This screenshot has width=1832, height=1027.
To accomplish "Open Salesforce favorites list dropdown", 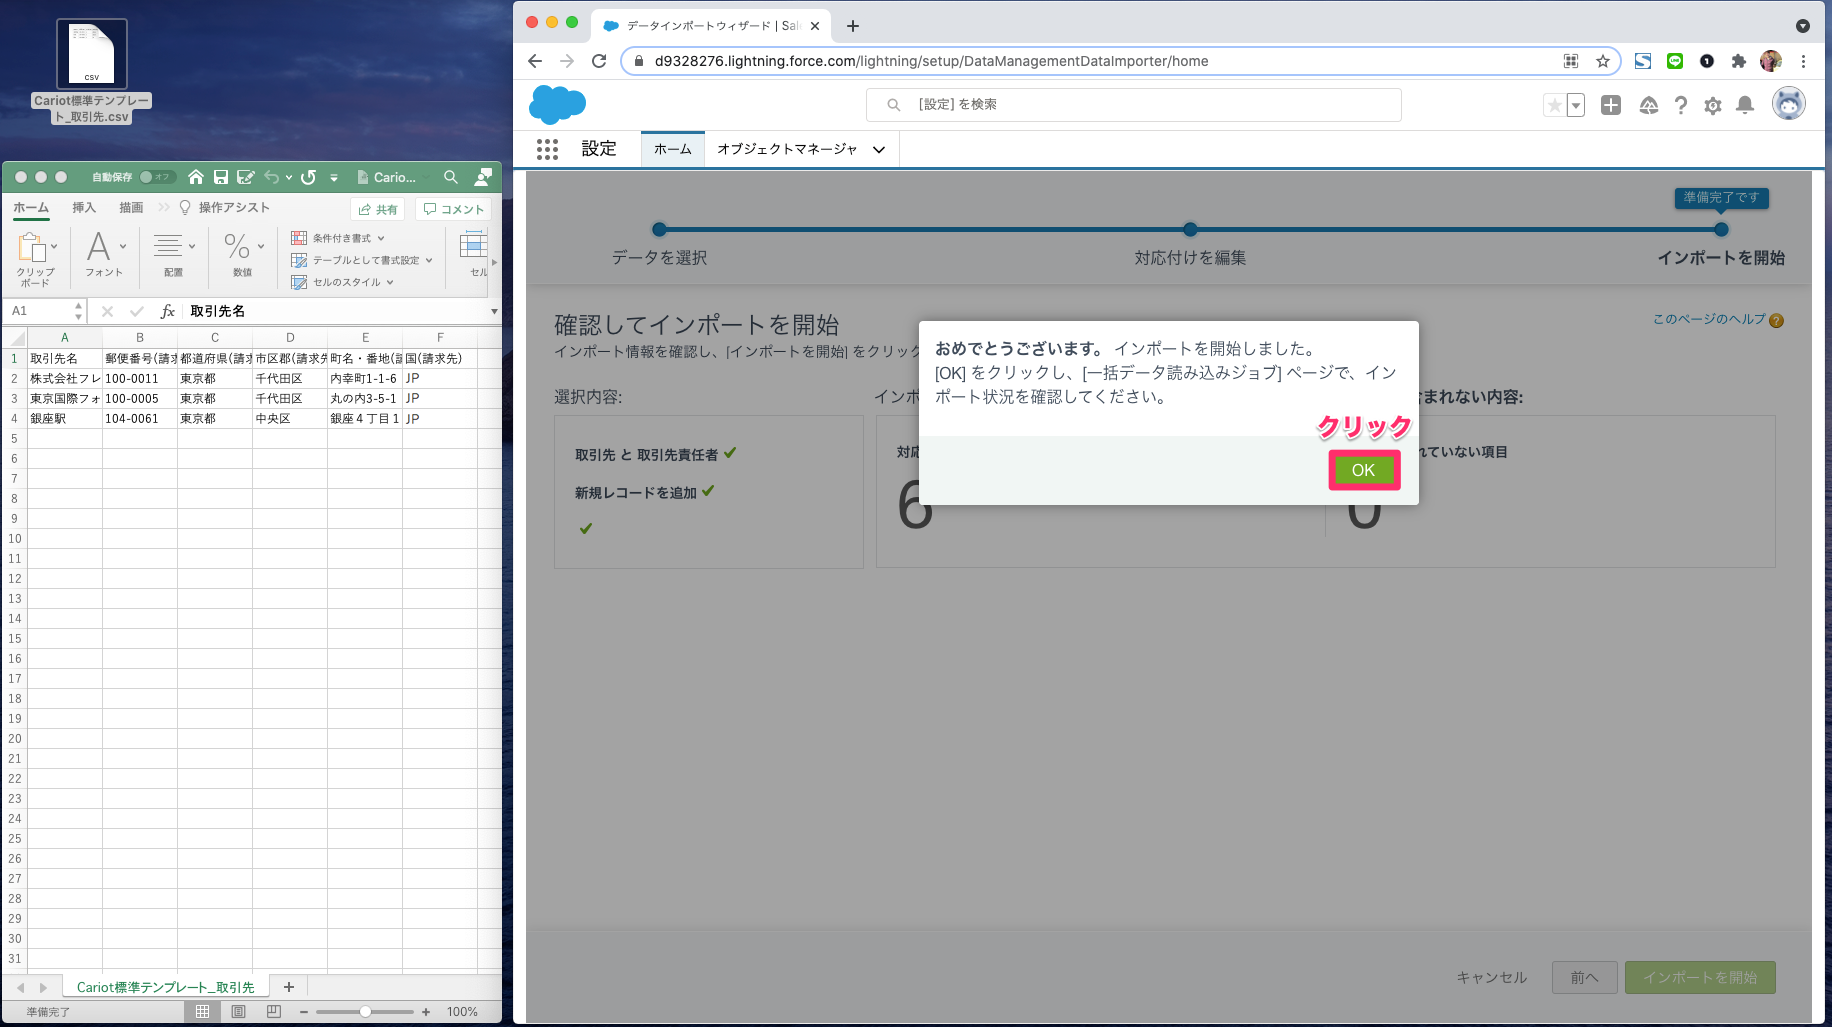I will click(x=1576, y=105).
